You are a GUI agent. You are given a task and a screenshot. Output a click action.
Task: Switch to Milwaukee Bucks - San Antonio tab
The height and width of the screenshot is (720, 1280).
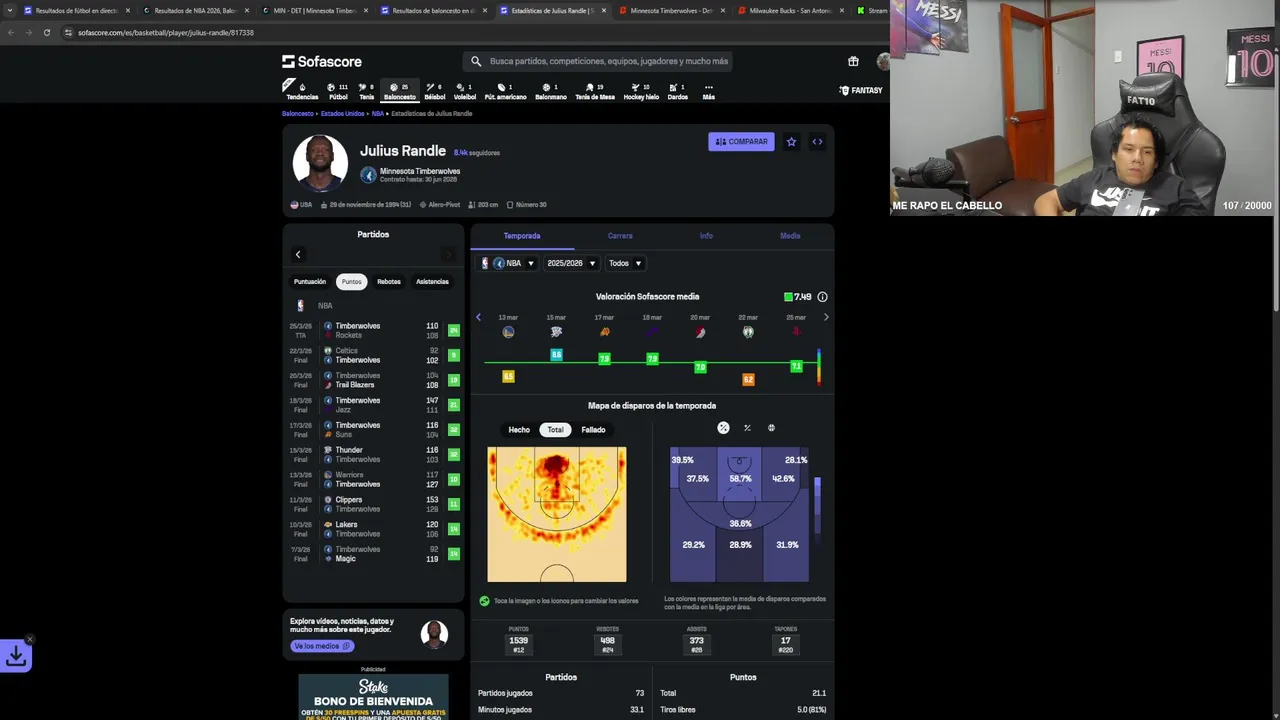click(x=790, y=10)
